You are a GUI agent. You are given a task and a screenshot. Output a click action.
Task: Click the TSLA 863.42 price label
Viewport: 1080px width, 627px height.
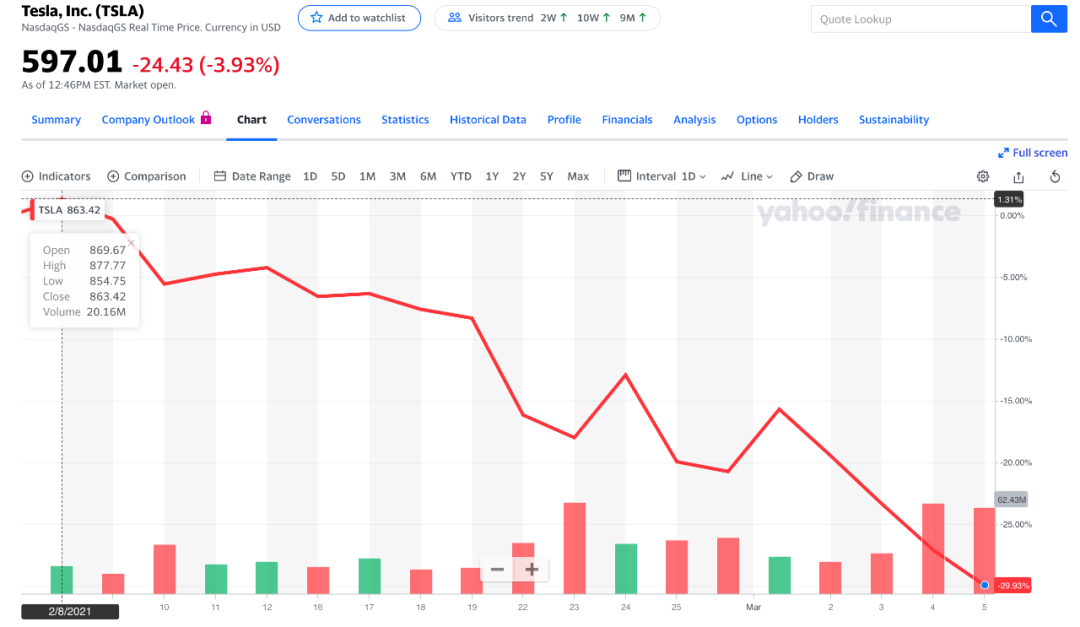tap(69, 210)
